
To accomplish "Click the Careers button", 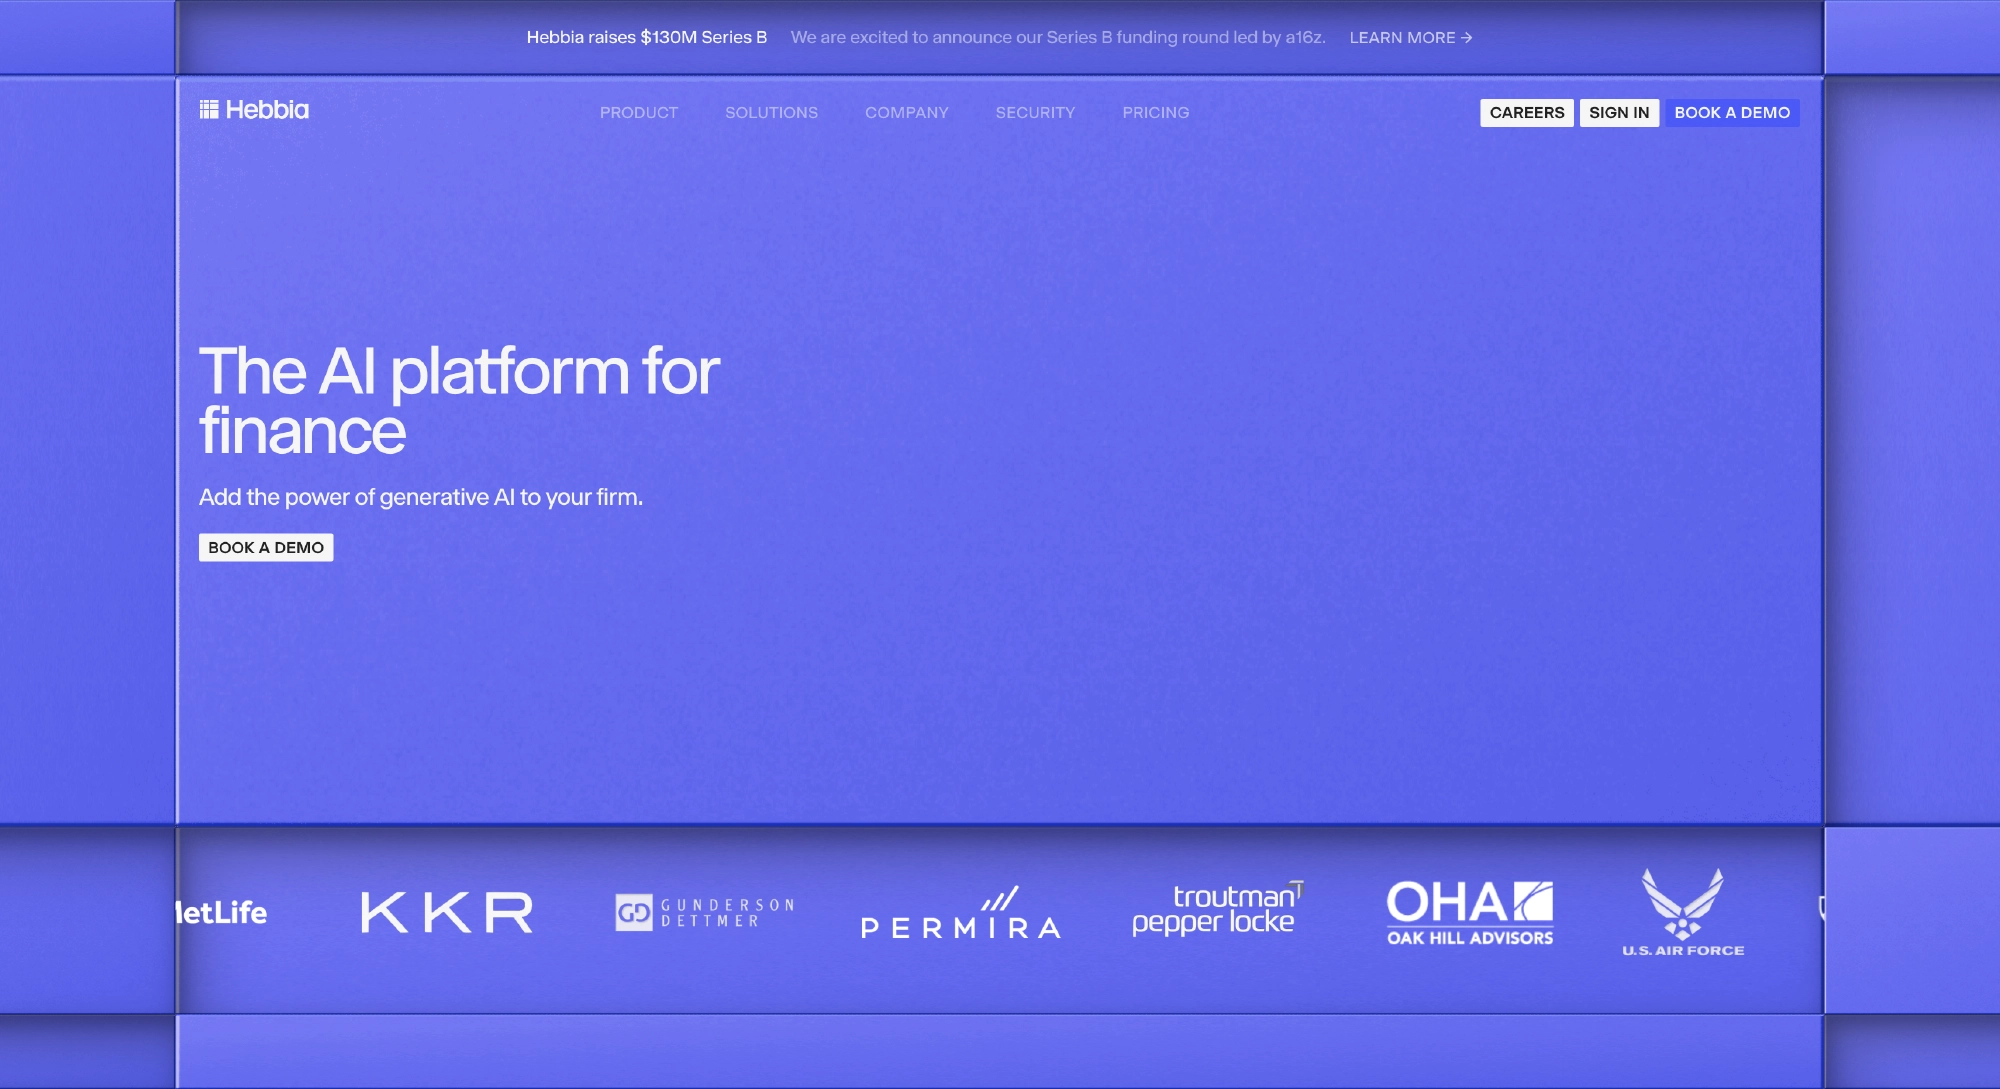I will click(x=1526, y=113).
